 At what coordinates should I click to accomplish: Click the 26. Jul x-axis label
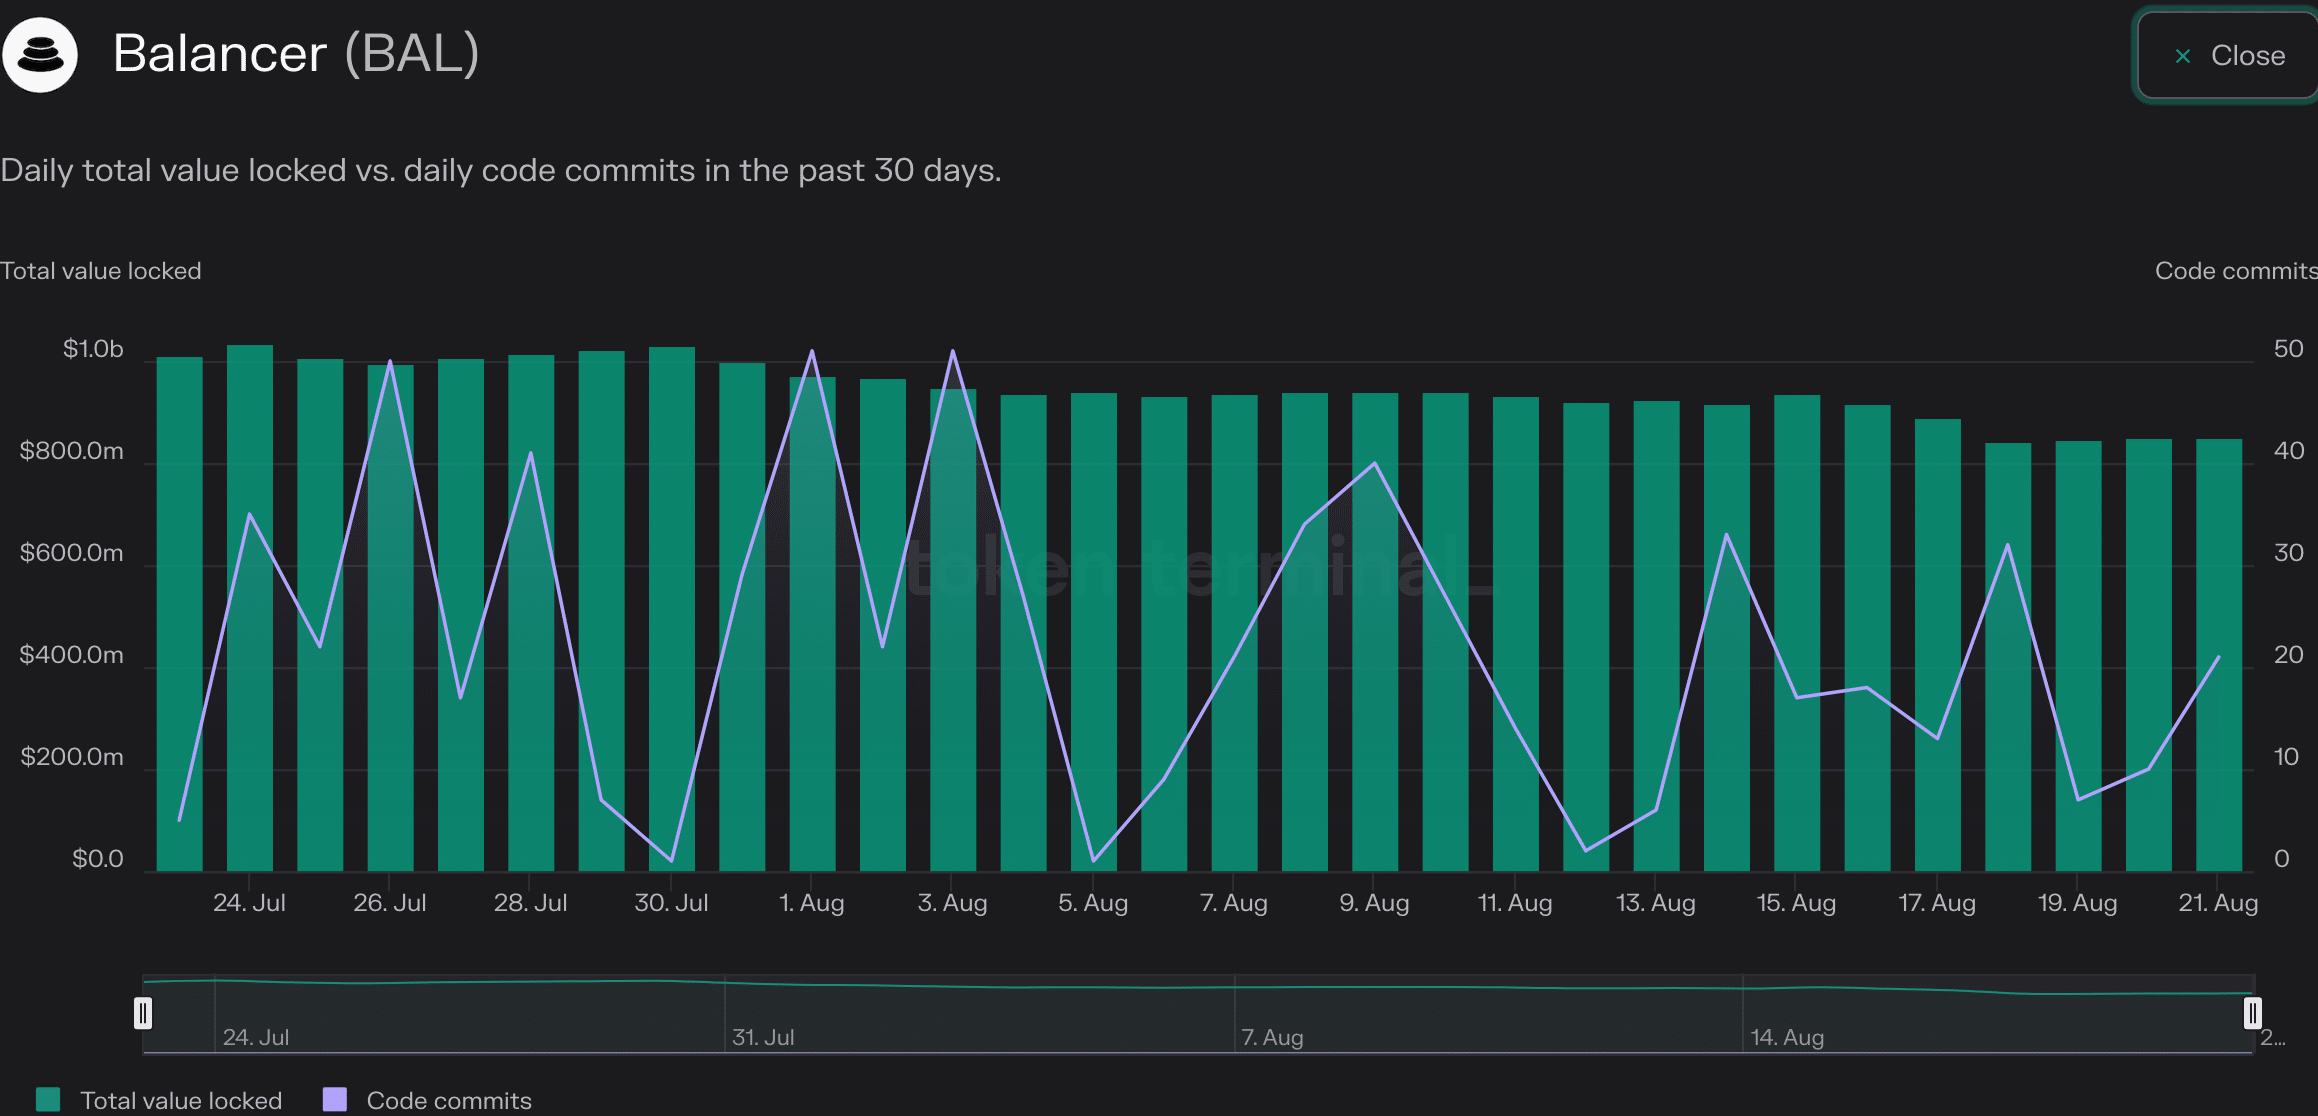(390, 903)
